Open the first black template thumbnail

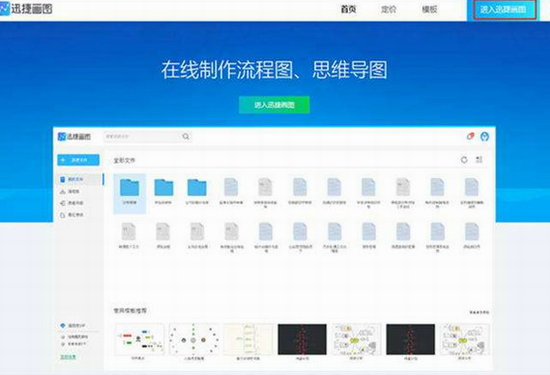pos(302,339)
